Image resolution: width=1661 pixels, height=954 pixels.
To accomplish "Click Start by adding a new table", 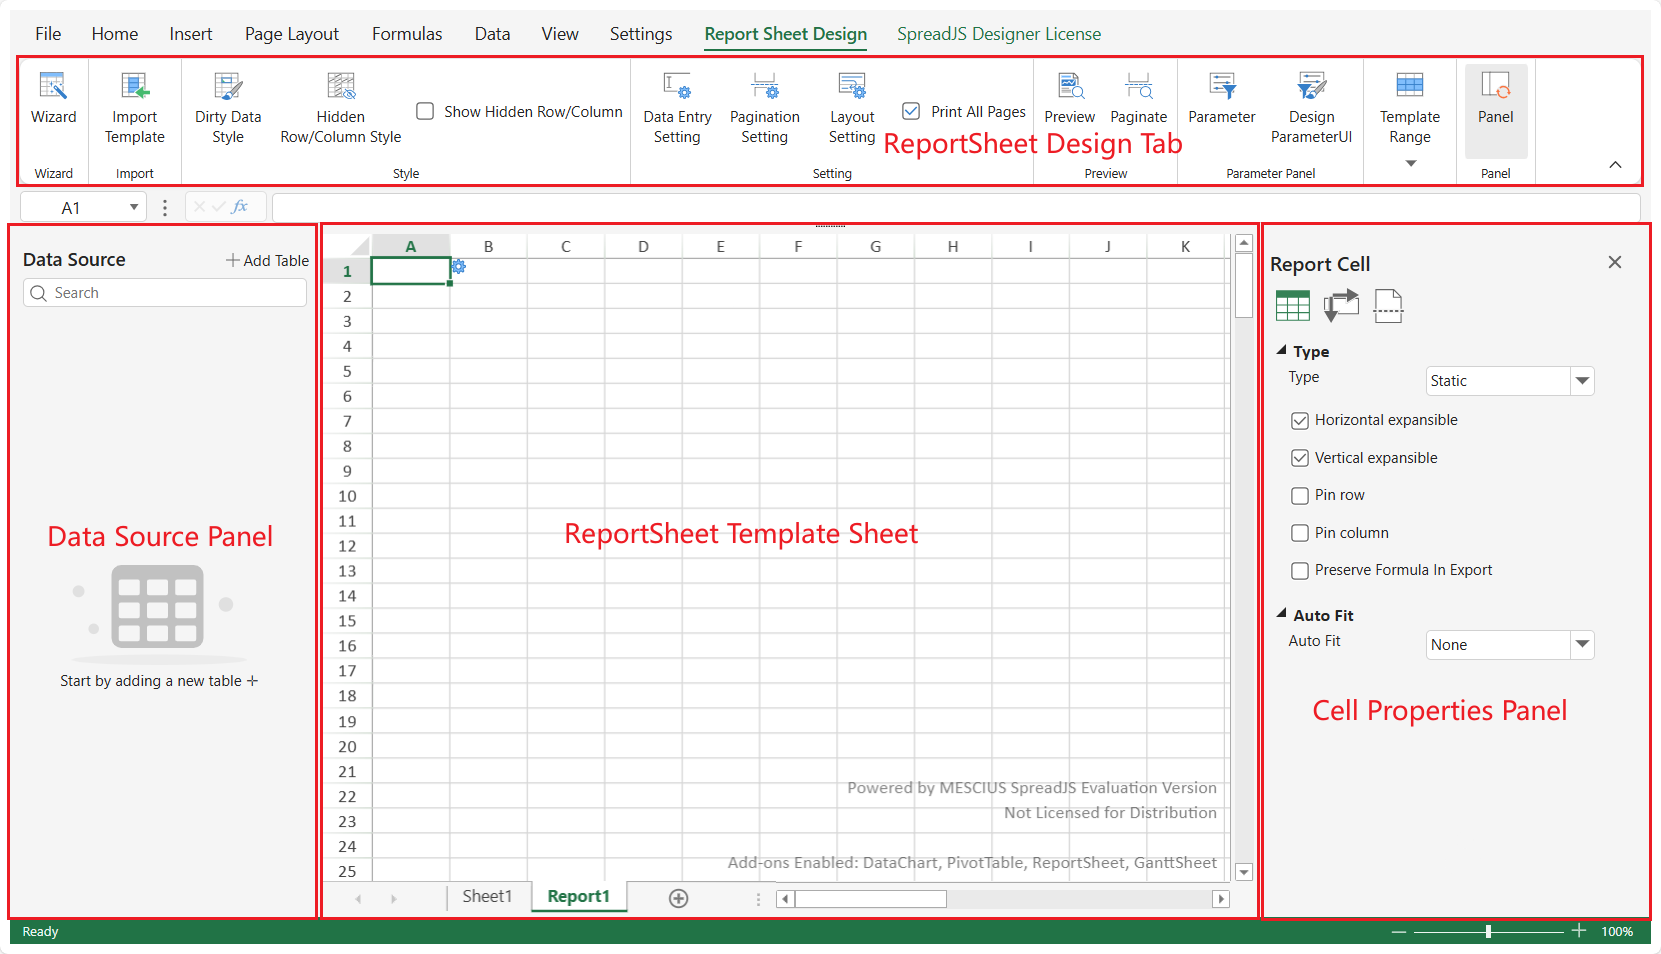I will coord(159,681).
